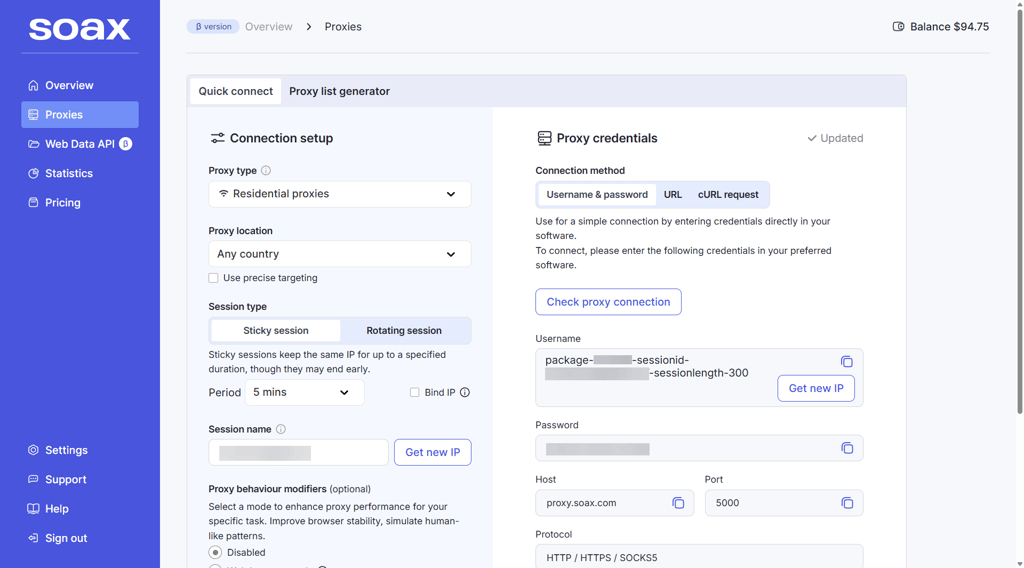Click Sign out link
The image size is (1024, 568).
[x=80, y=539]
